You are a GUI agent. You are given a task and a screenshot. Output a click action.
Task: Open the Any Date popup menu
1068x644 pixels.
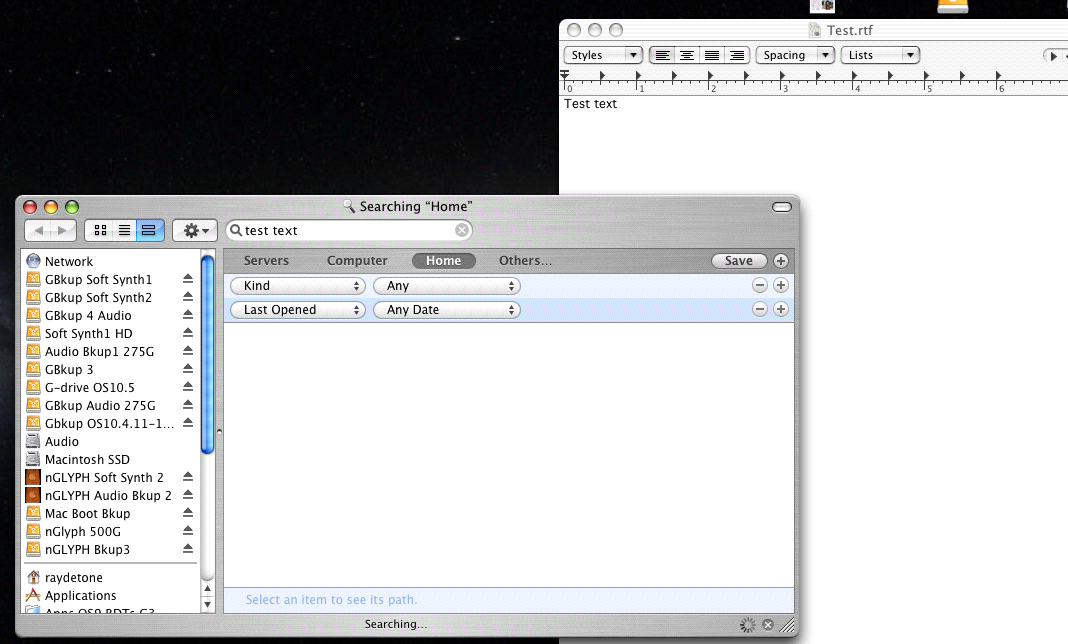(x=447, y=310)
